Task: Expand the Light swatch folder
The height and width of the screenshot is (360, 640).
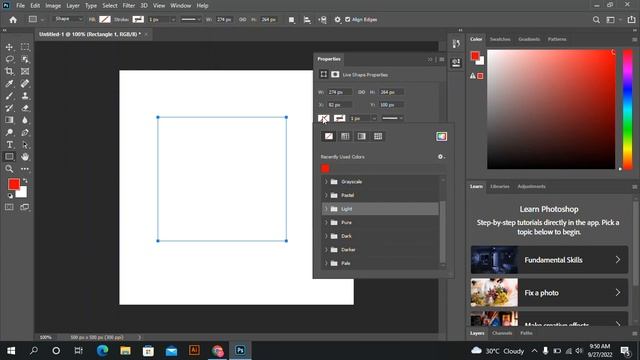Action: (326, 209)
